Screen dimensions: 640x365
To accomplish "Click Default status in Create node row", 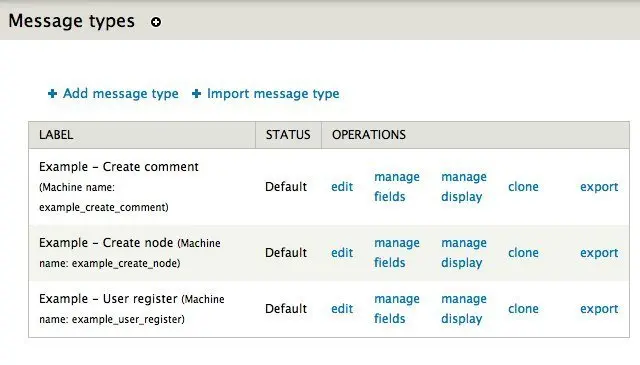I will tap(286, 253).
